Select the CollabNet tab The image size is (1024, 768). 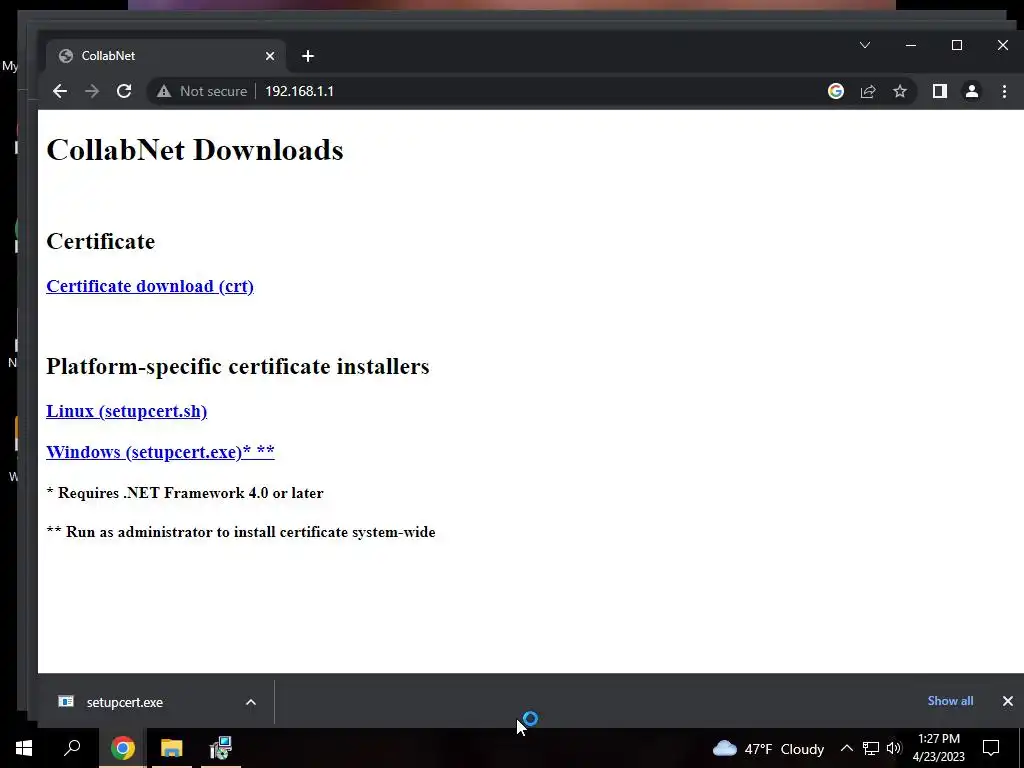pos(166,56)
